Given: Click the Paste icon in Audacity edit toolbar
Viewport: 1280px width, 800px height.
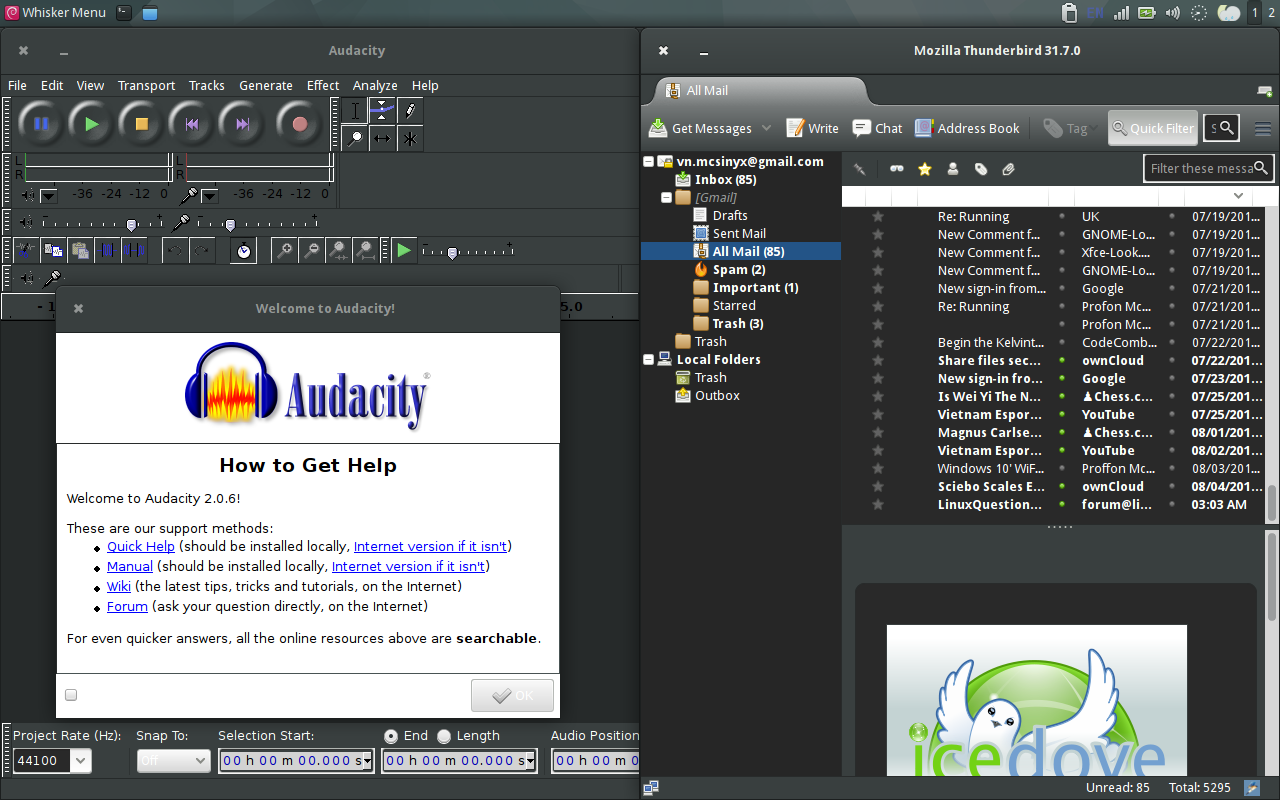Looking at the screenshot, I should pyautogui.click(x=81, y=250).
